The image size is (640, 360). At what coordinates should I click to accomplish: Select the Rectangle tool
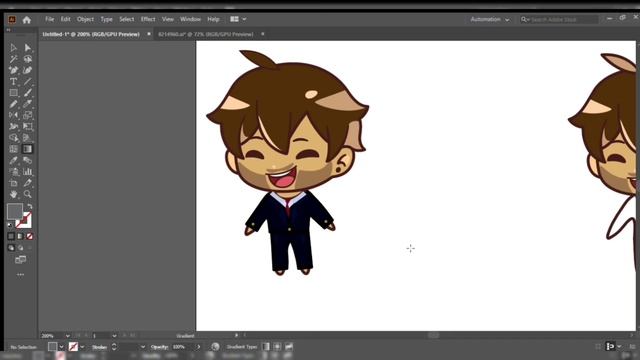13,93
